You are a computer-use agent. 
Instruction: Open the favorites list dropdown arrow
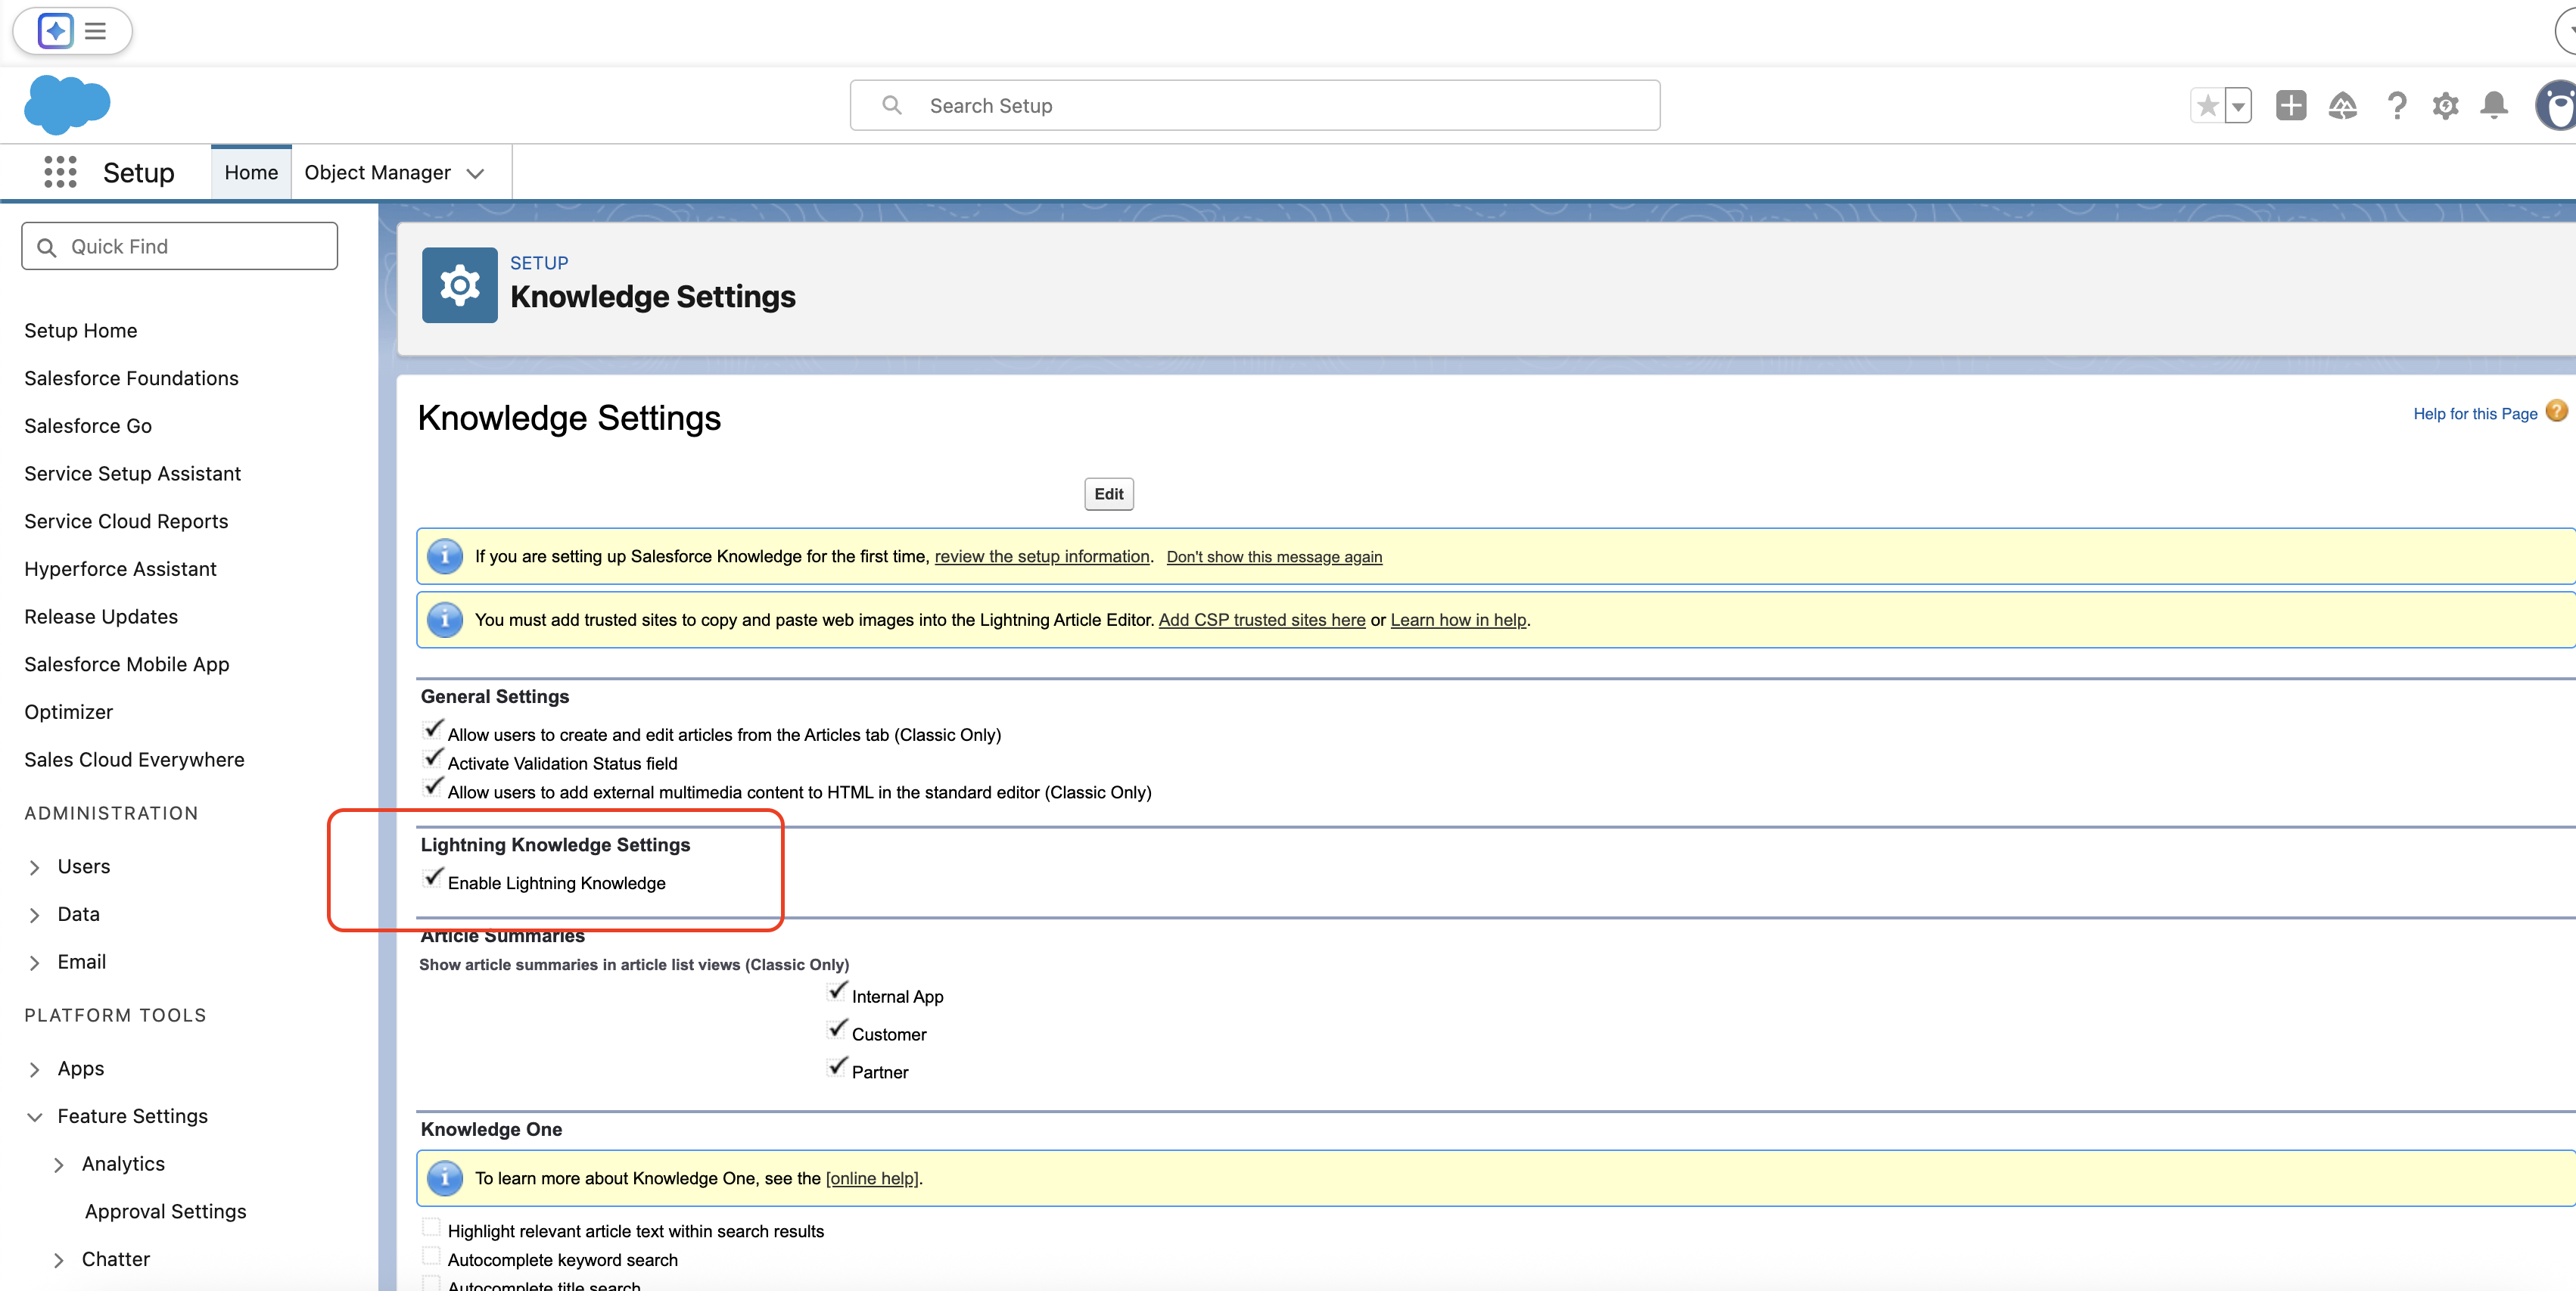[x=2238, y=105]
